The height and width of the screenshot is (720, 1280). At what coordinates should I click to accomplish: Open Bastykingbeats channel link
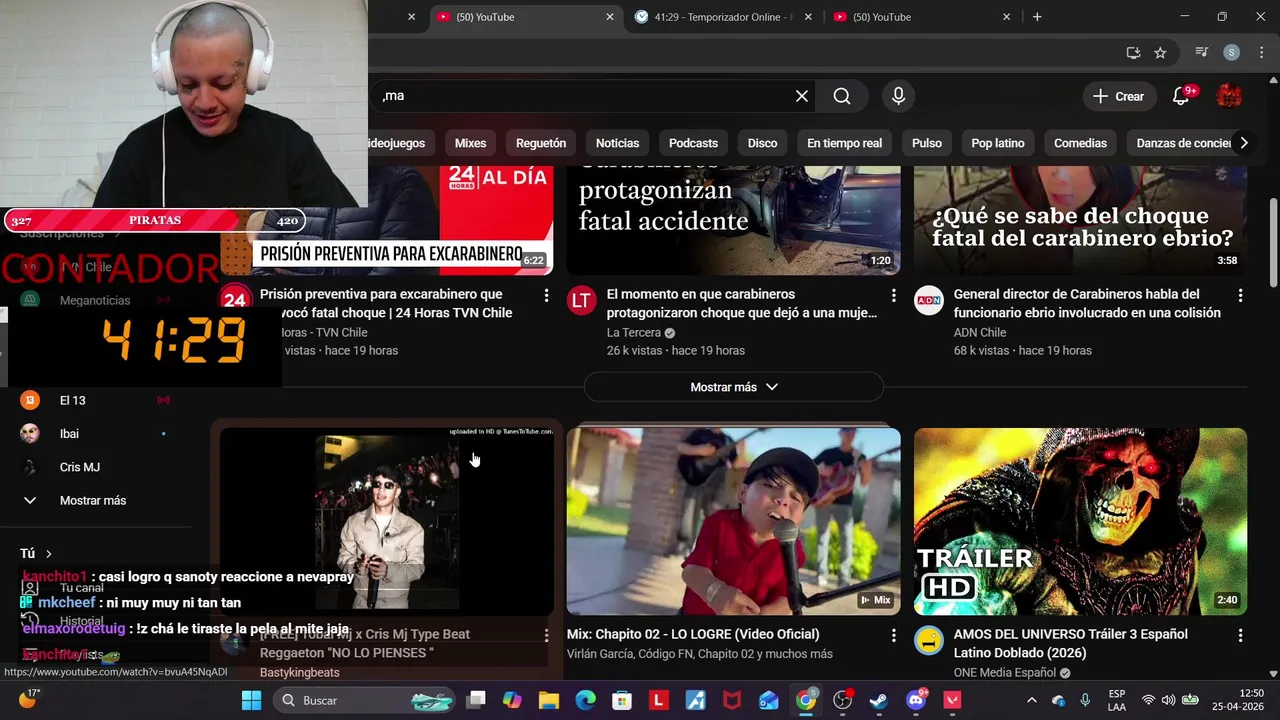click(x=299, y=672)
